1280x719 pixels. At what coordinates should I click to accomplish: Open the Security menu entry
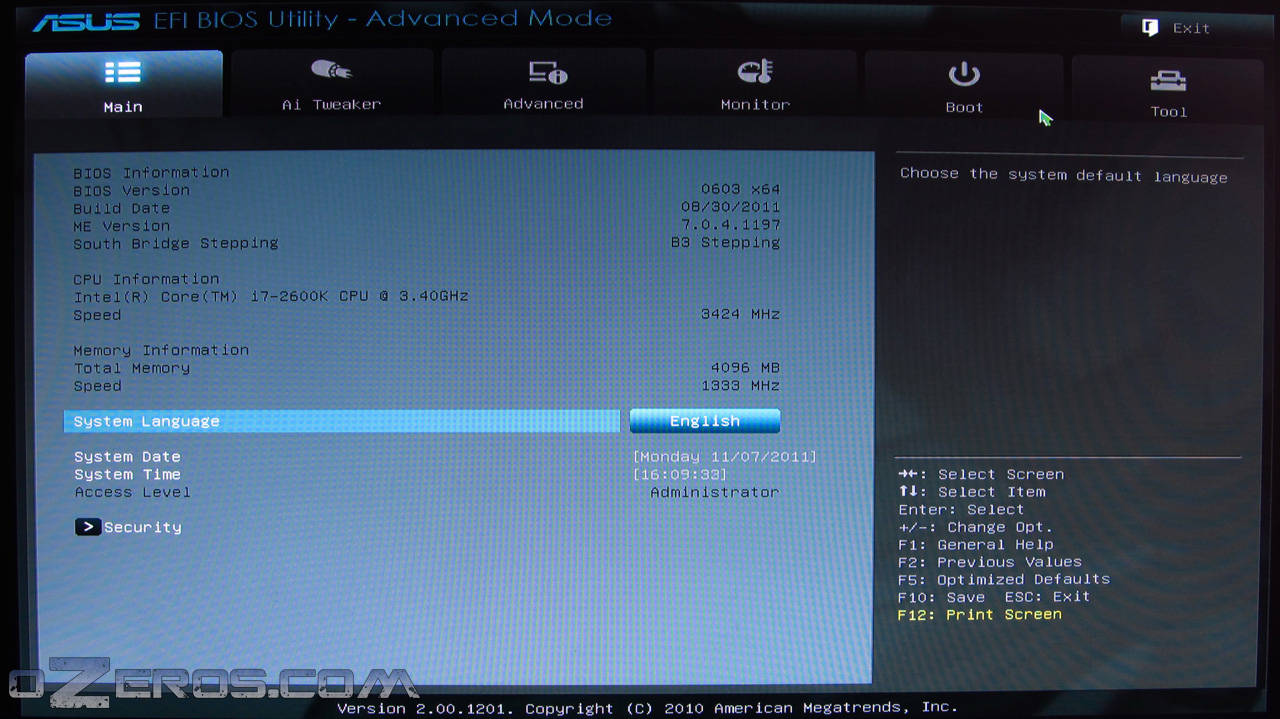(142, 527)
